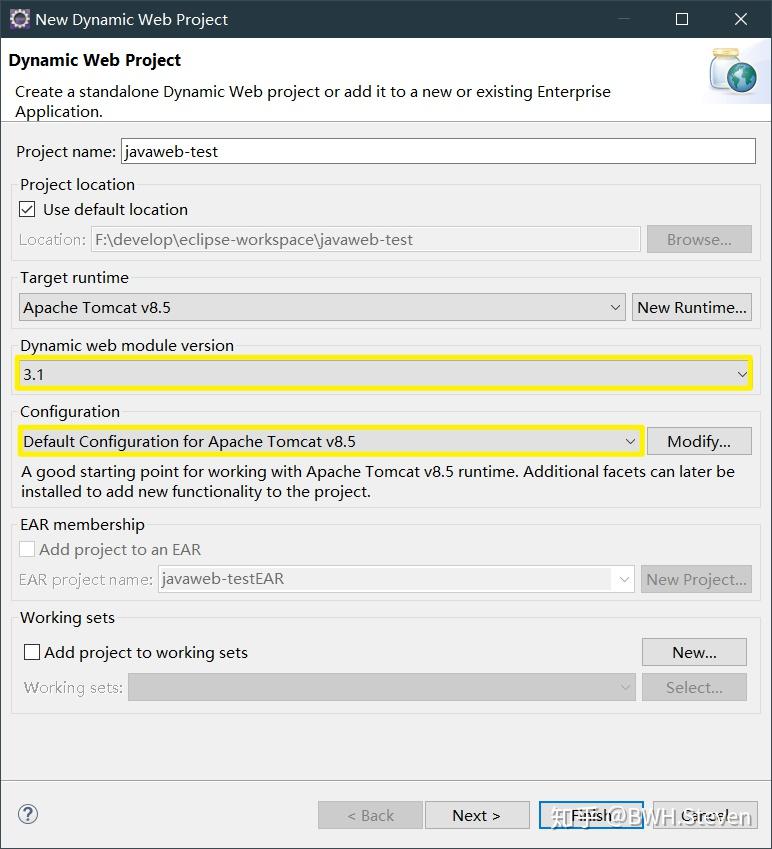Click New under Working sets
The width and height of the screenshot is (772, 849).
point(694,652)
